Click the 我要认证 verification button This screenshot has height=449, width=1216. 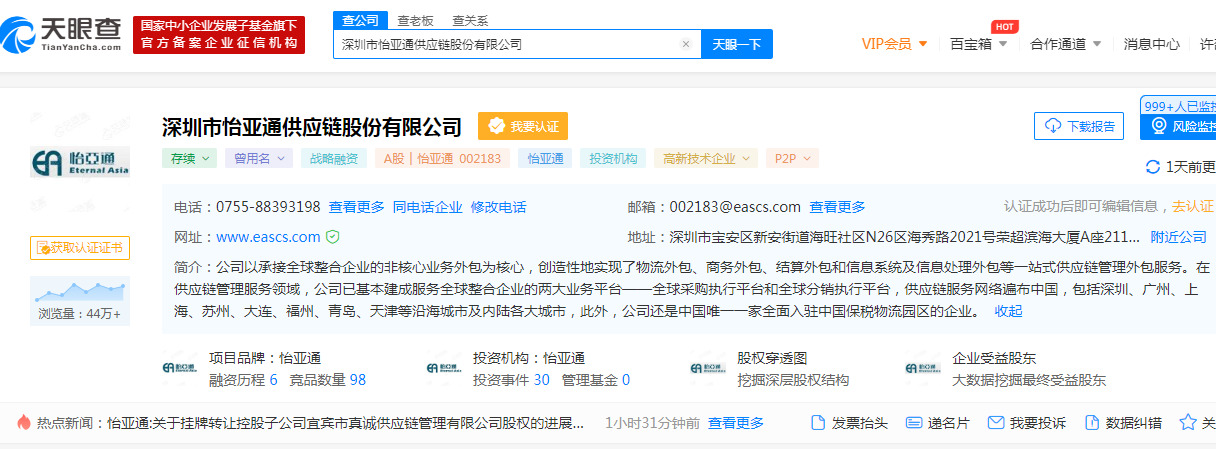click(x=523, y=126)
